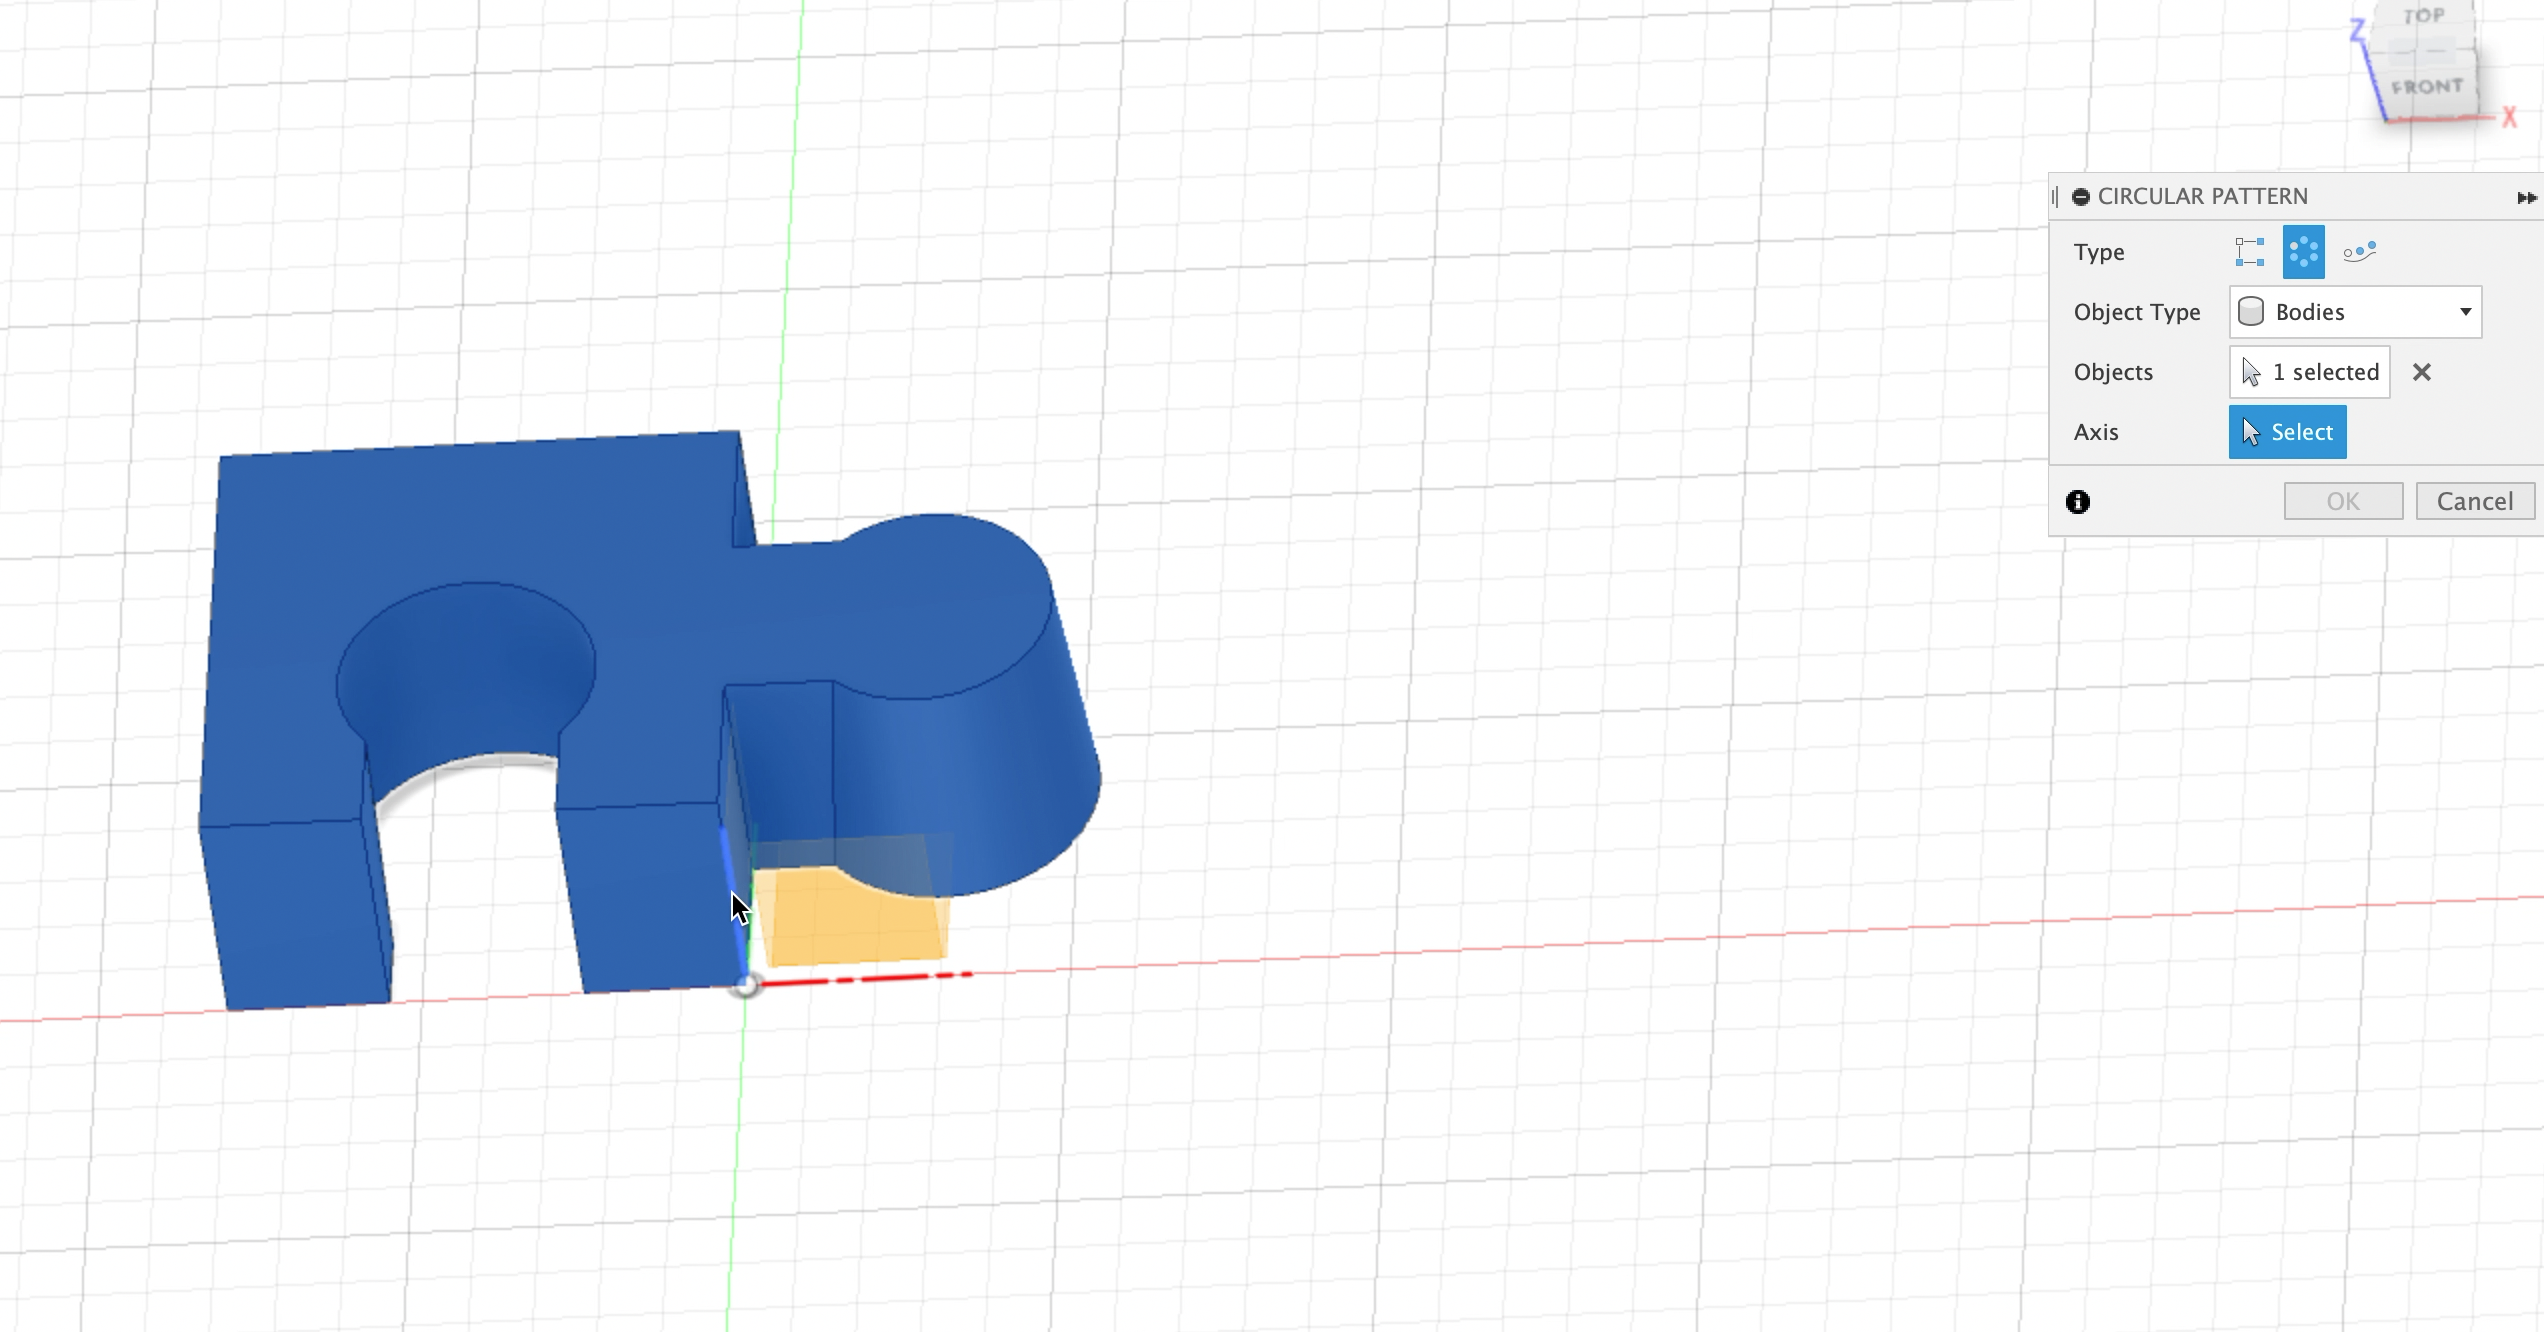Viewport: 2544px width, 1332px height.
Task: Select the Circular Pattern type icon
Action: [x=2303, y=252]
